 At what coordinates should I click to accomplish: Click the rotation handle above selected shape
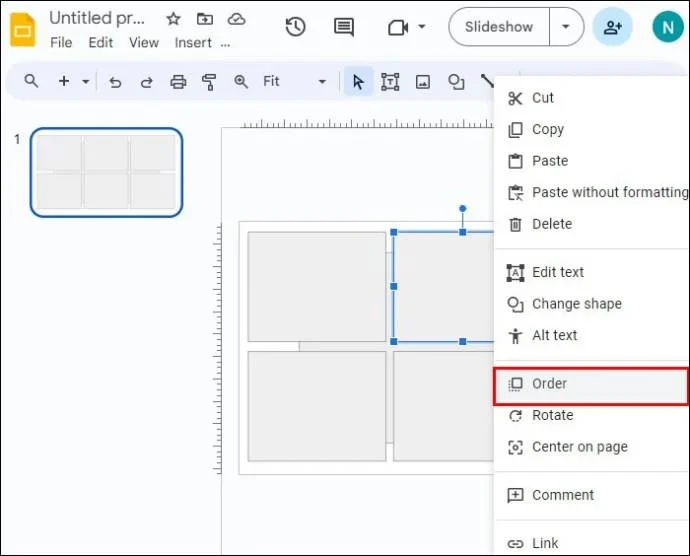coord(462,208)
